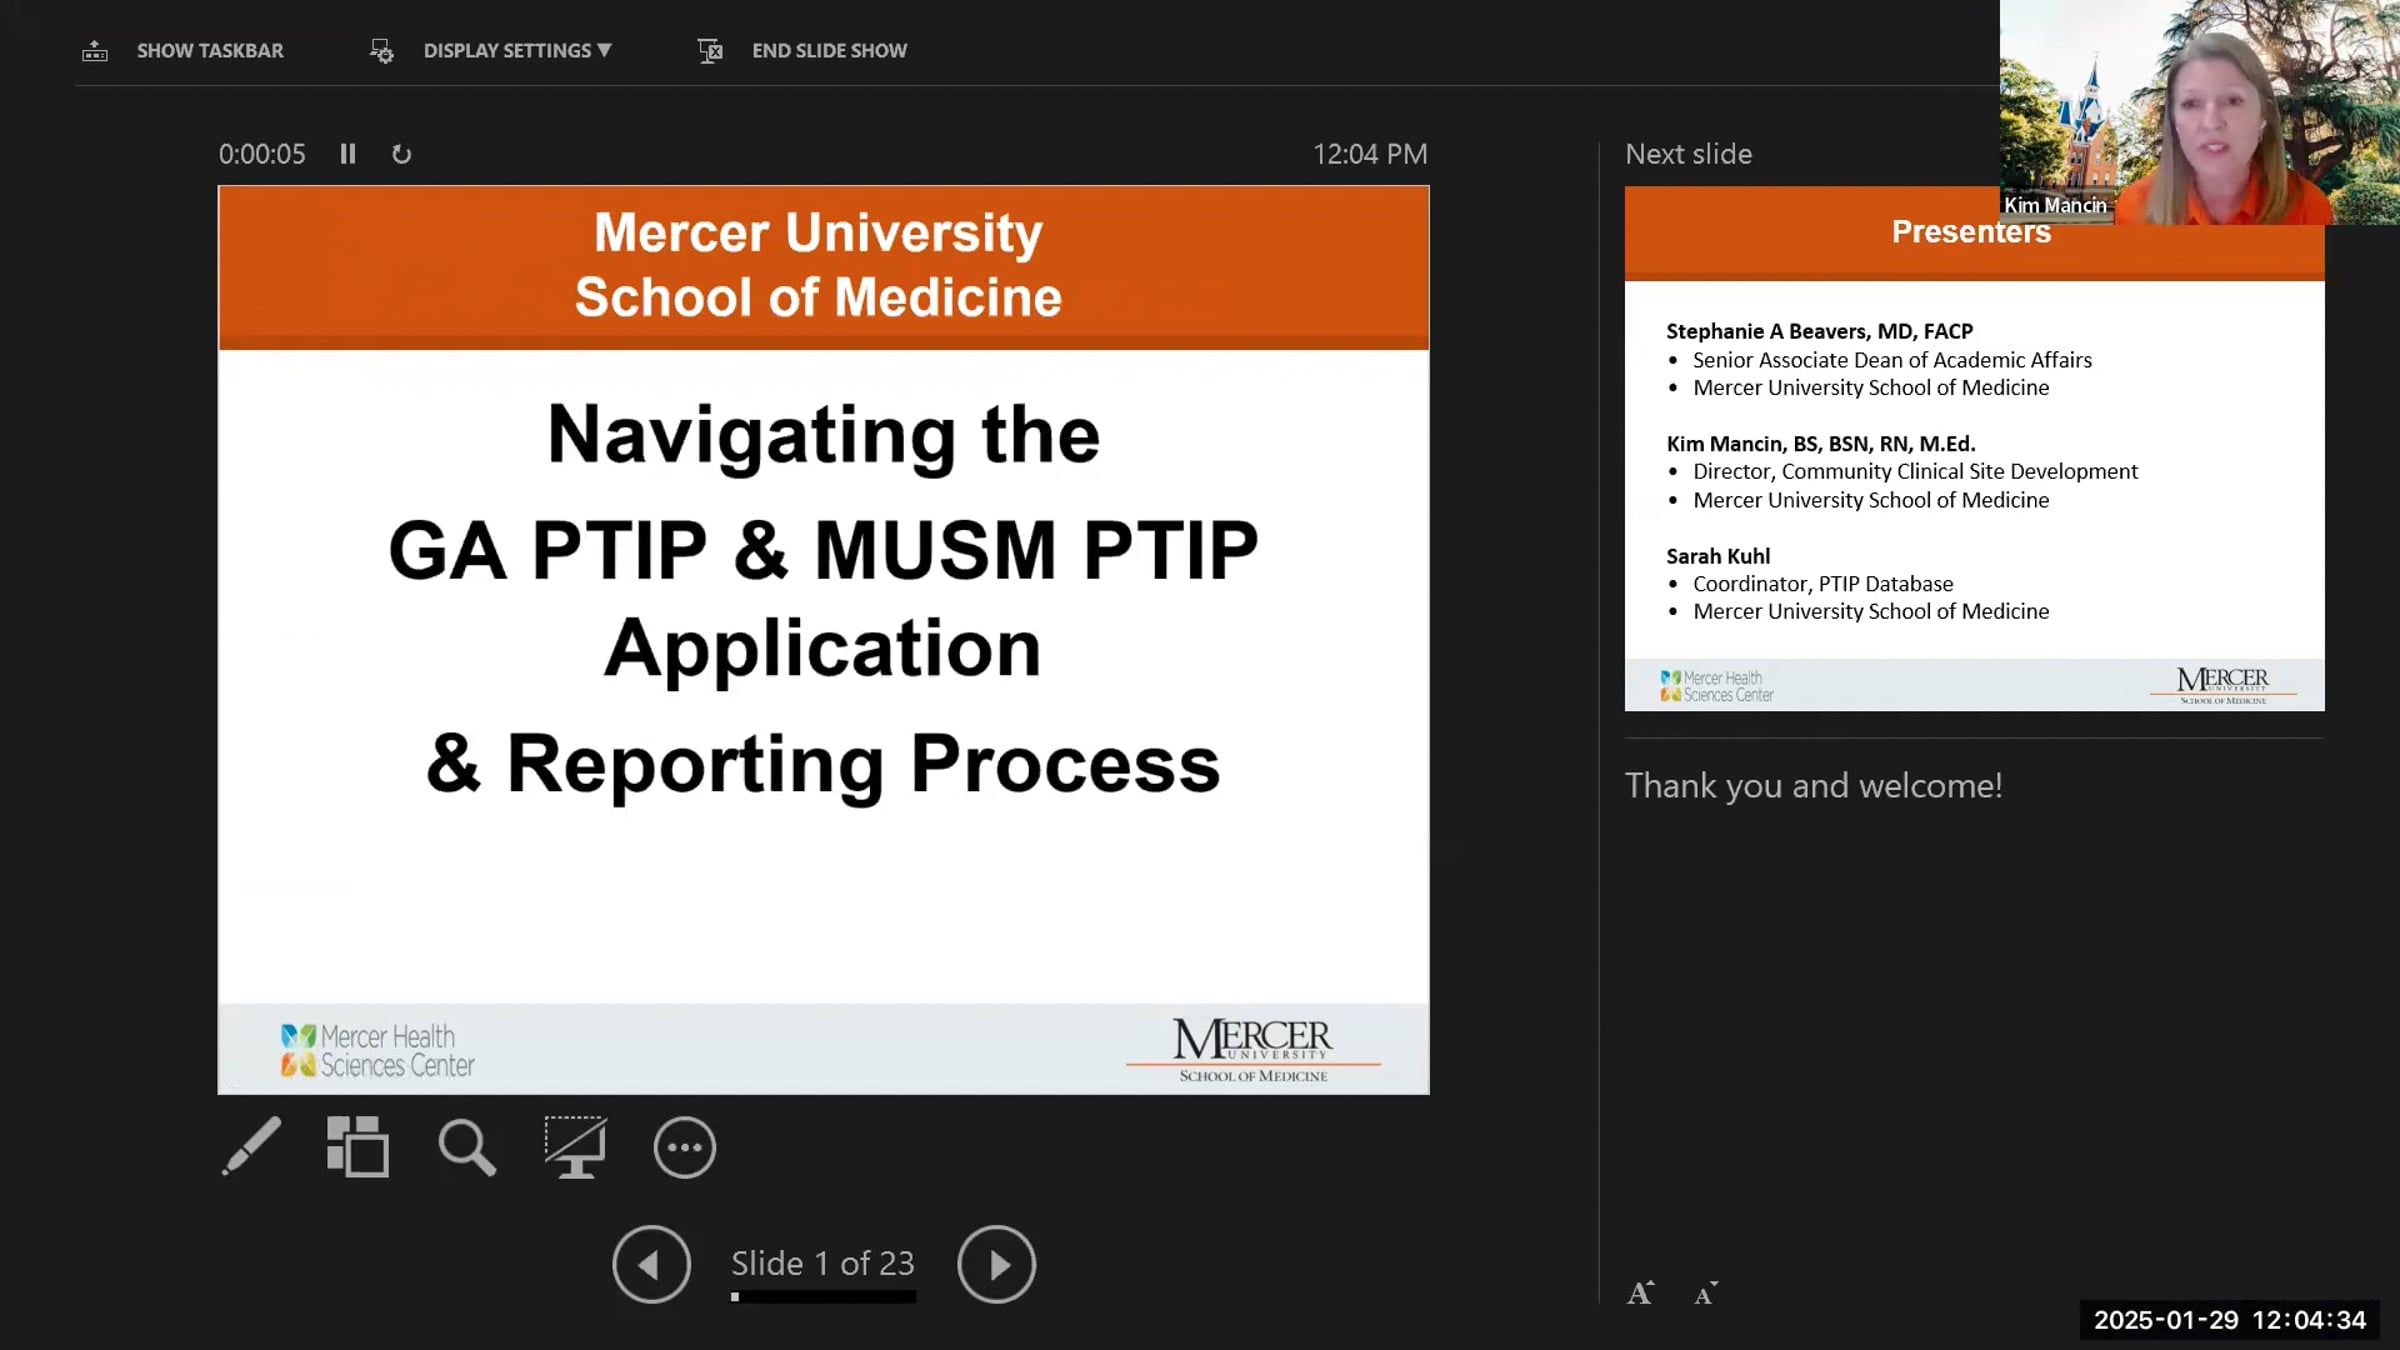Decrease the notes text size
Viewport: 2400px width, 1350px height.
pyautogui.click(x=1706, y=1293)
